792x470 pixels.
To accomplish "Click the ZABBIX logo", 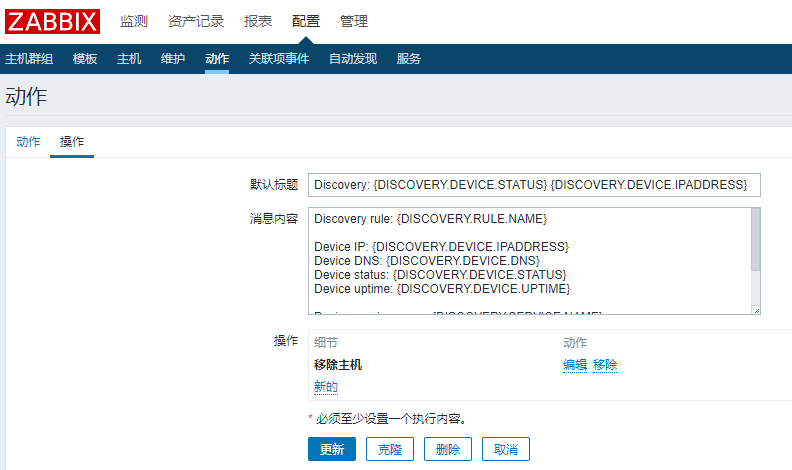I will click(53, 22).
